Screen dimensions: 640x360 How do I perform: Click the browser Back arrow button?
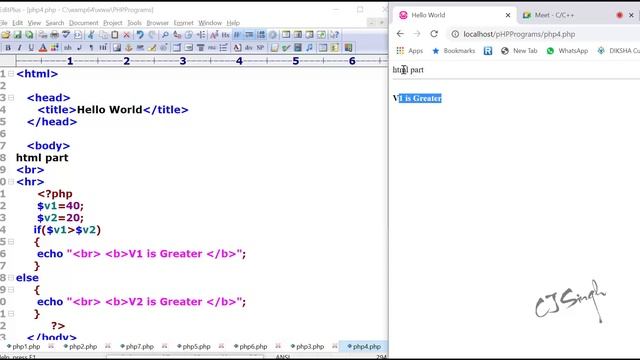(400, 34)
